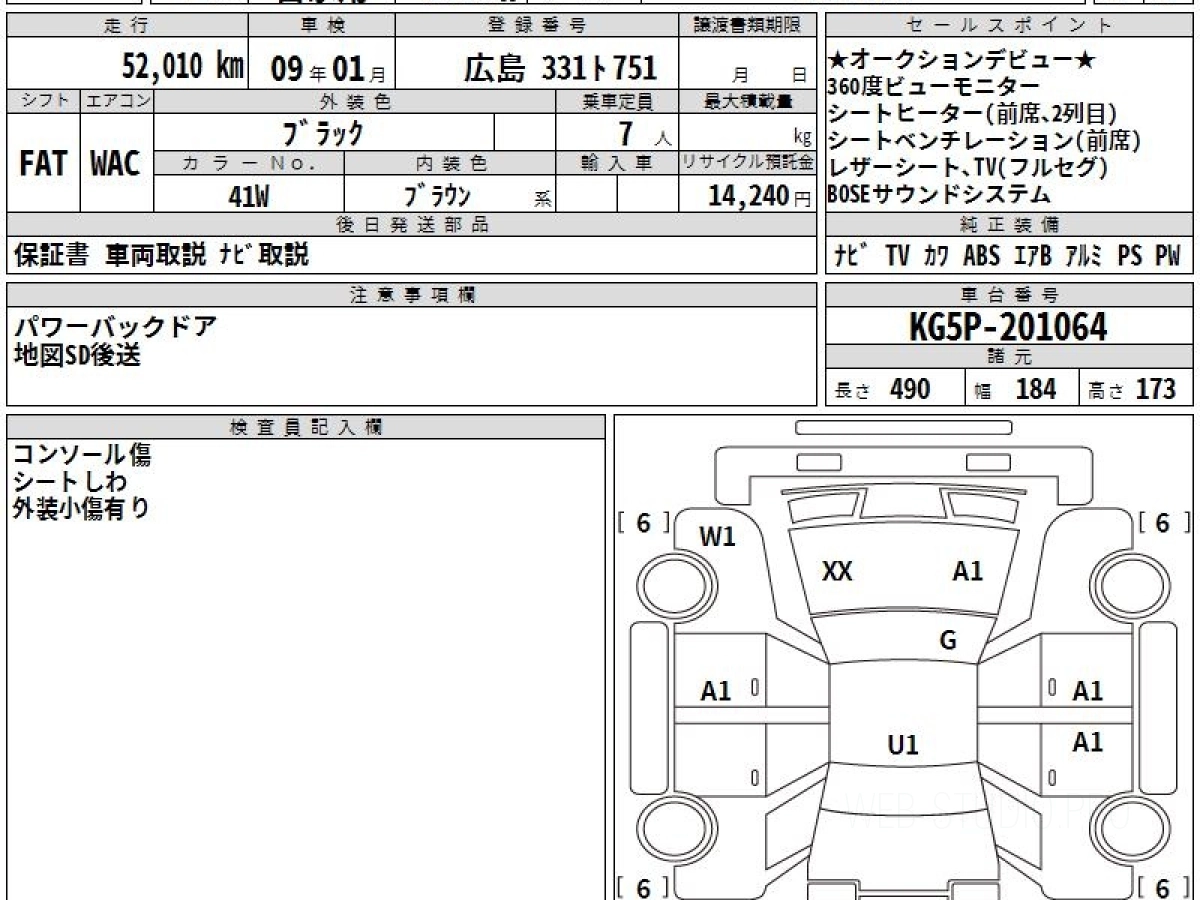Screen dimensions: 1200x900
Task: Select the W1 mark on the diagram
Action: [717, 537]
